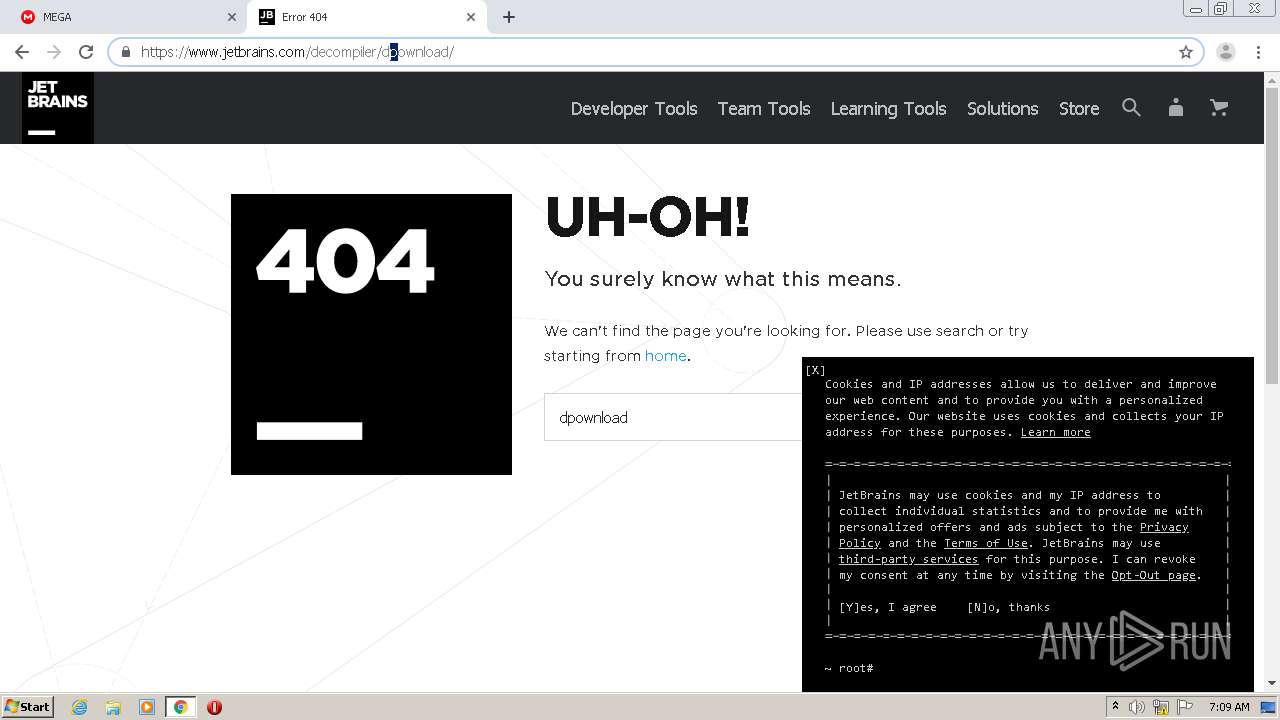1280x720 pixels.
Task: Open the red Opera taskbar icon
Action: tap(214, 707)
